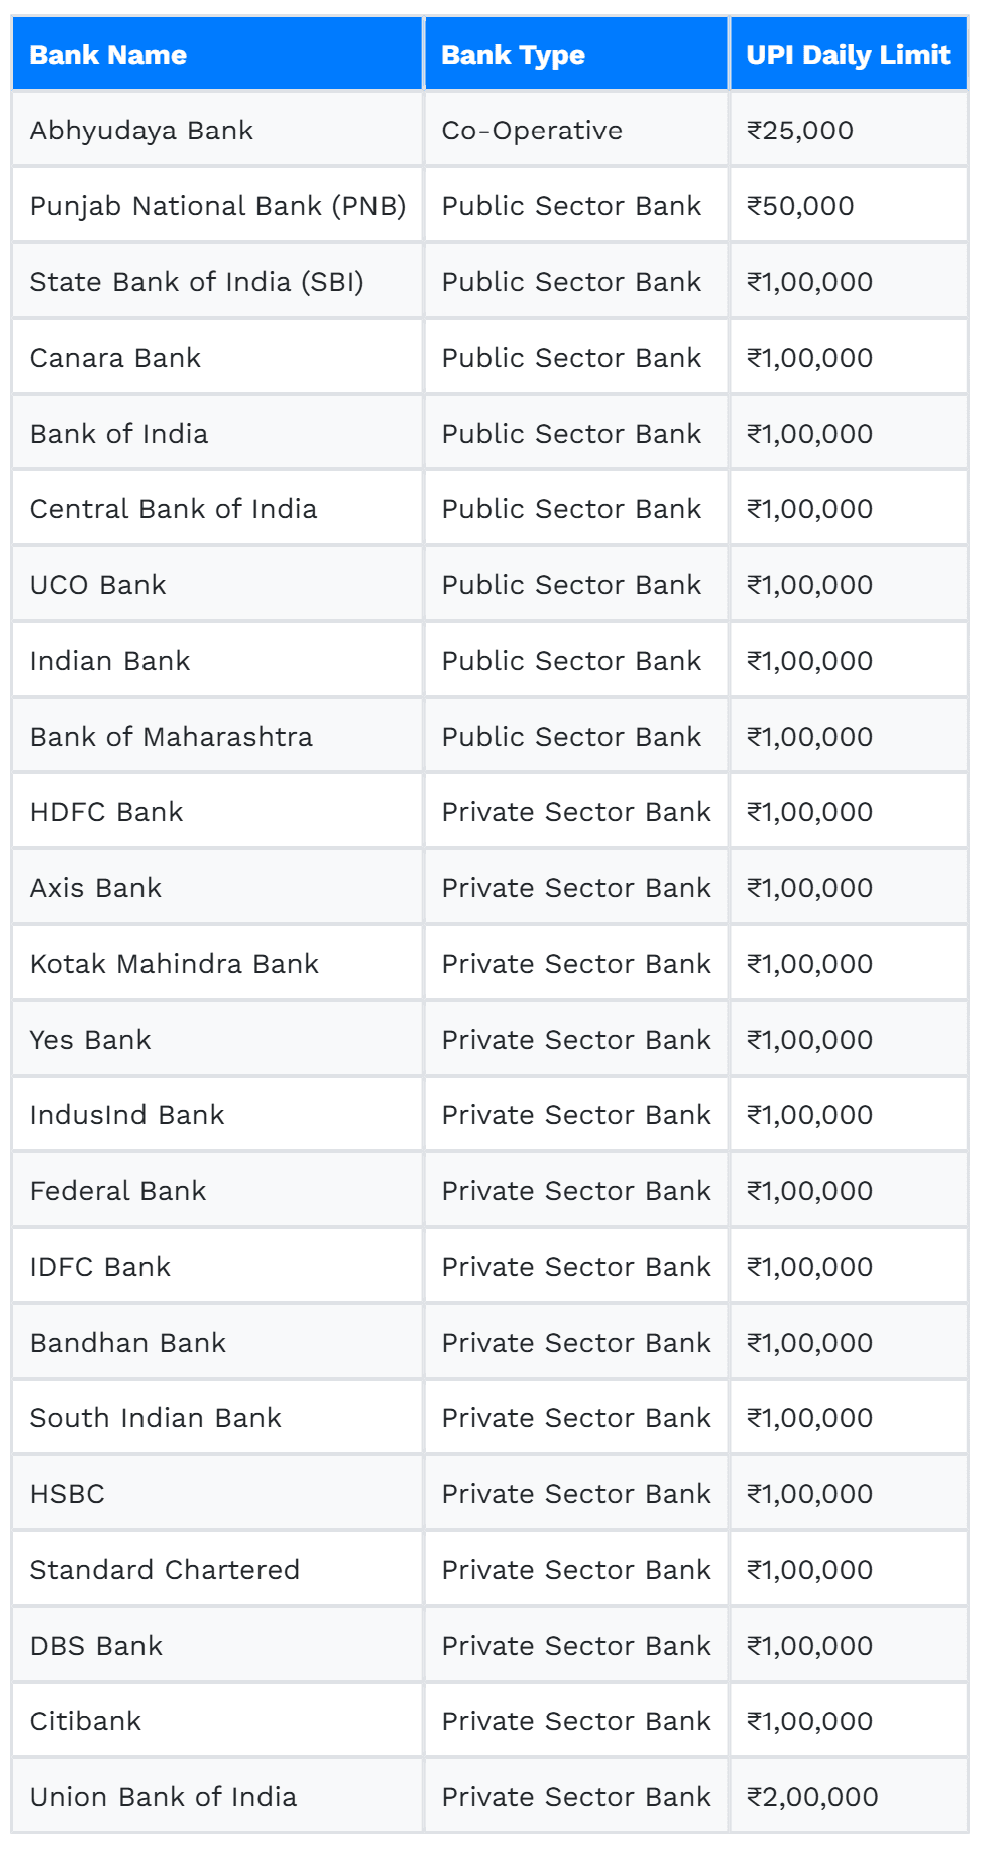Image resolution: width=984 pixels, height=1851 pixels.
Task: Click the ₹25,000 limit cell
Action: (849, 130)
